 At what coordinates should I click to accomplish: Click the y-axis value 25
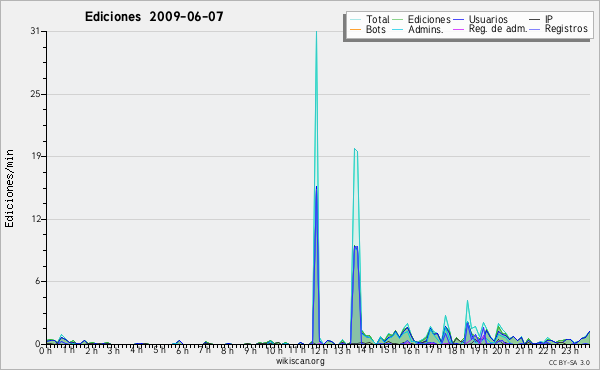coord(35,94)
